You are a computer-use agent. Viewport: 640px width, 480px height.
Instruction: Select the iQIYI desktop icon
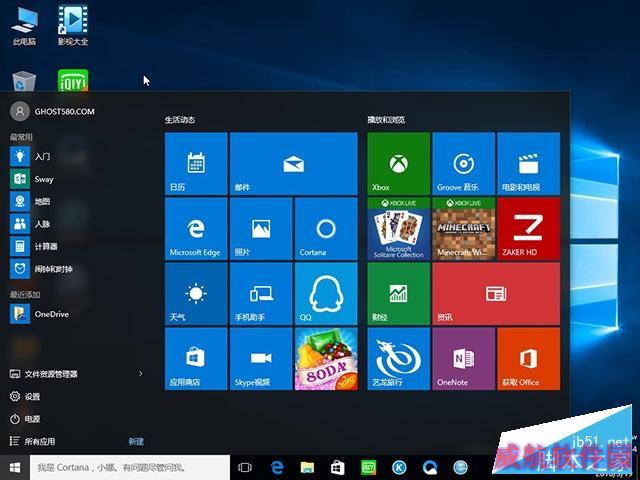click(73, 80)
